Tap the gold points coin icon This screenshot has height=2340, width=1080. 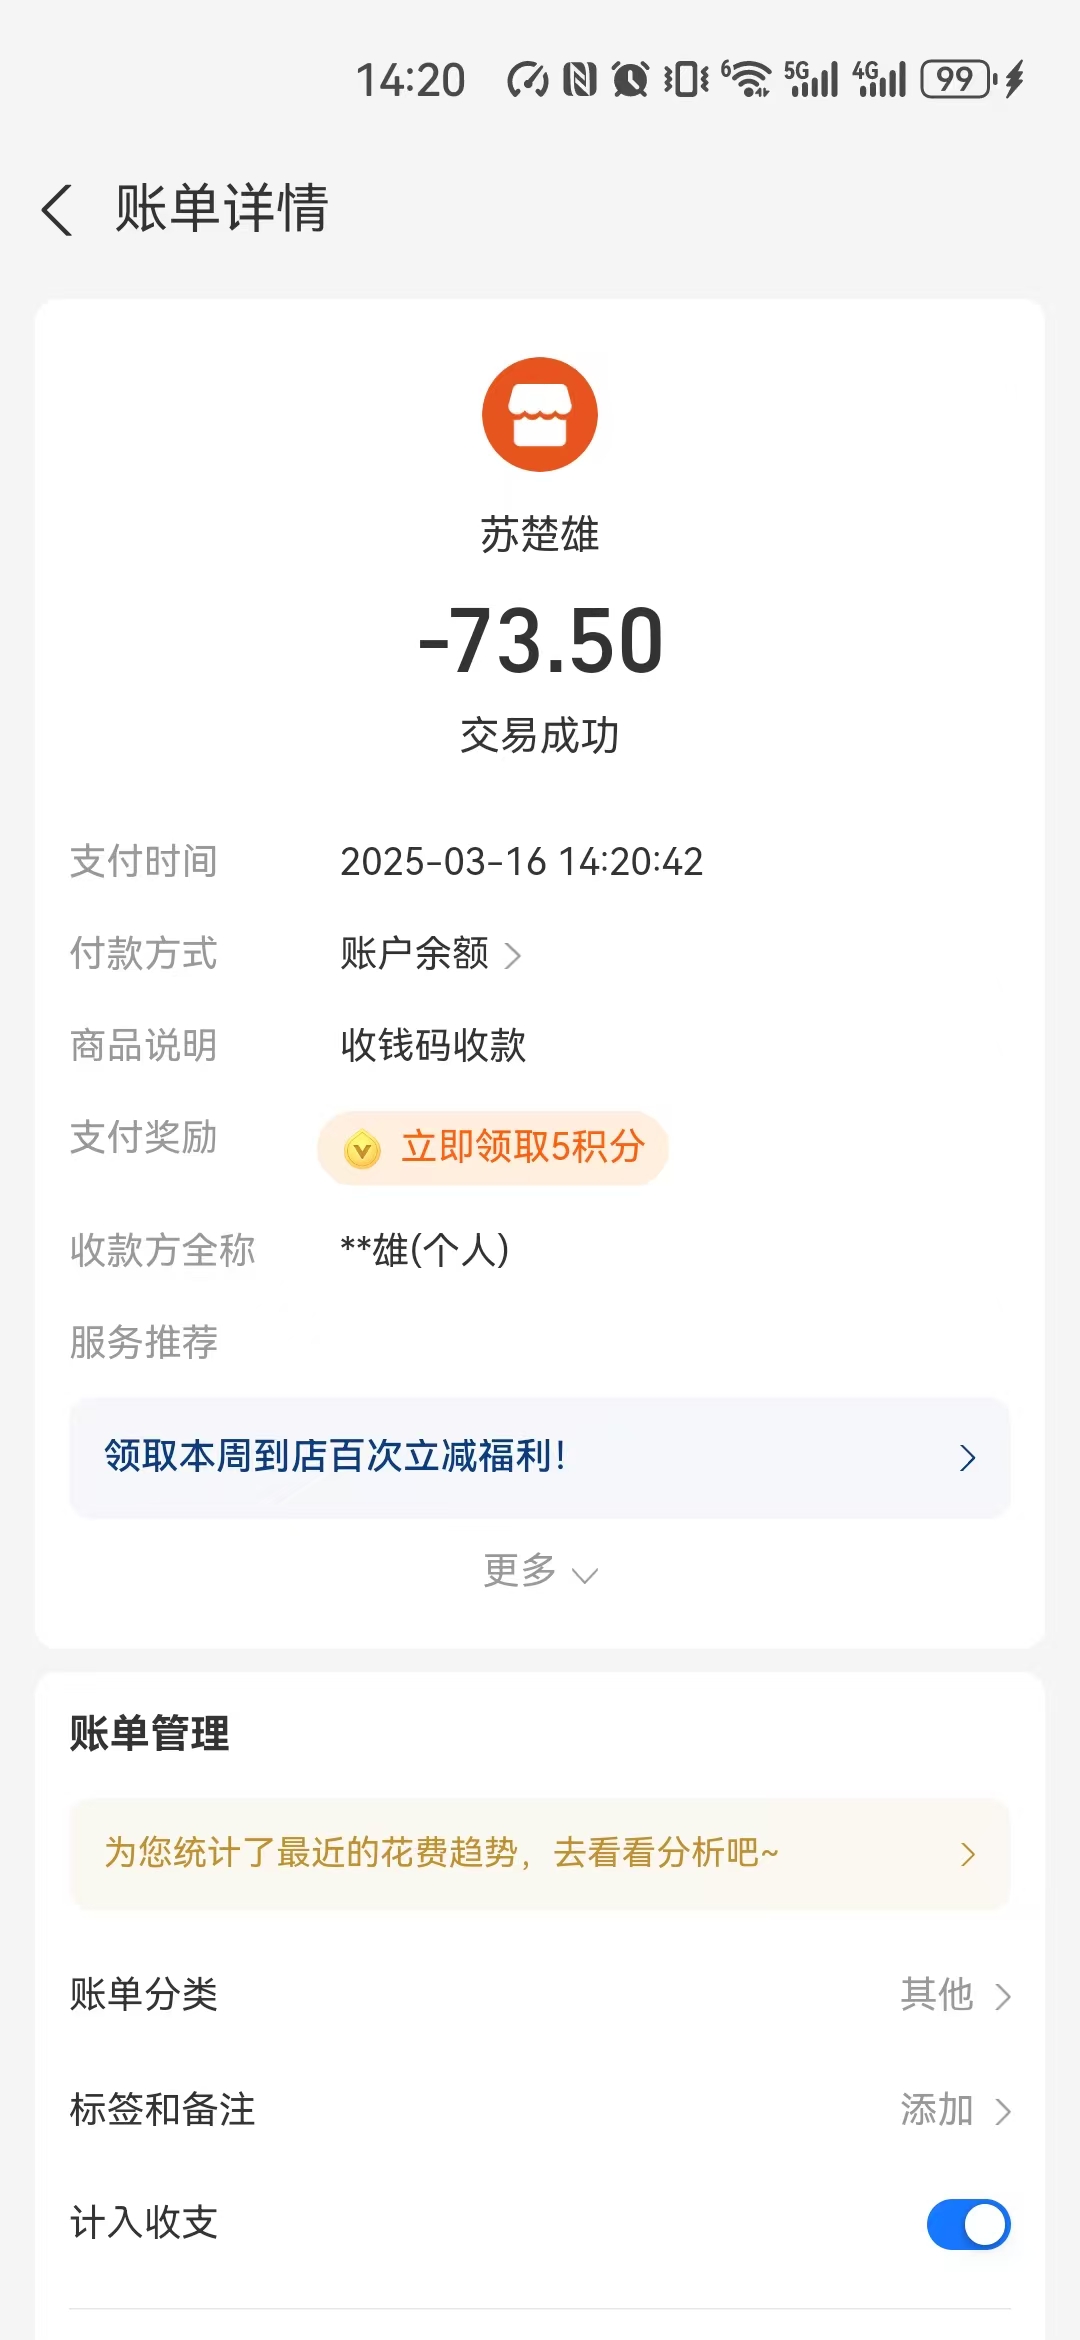point(362,1149)
